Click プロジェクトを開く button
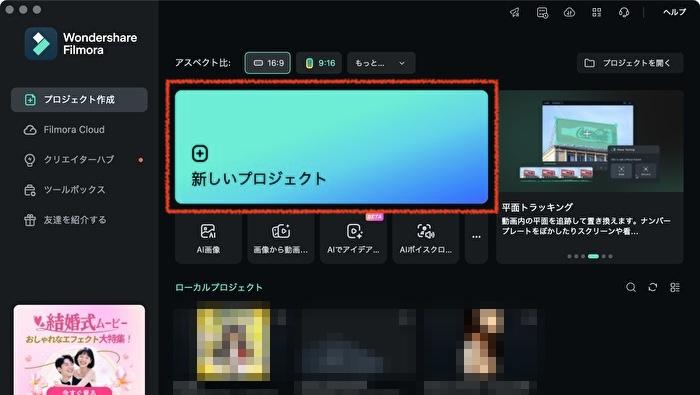Screen dimensions: 700x395 click(x=630, y=63)
